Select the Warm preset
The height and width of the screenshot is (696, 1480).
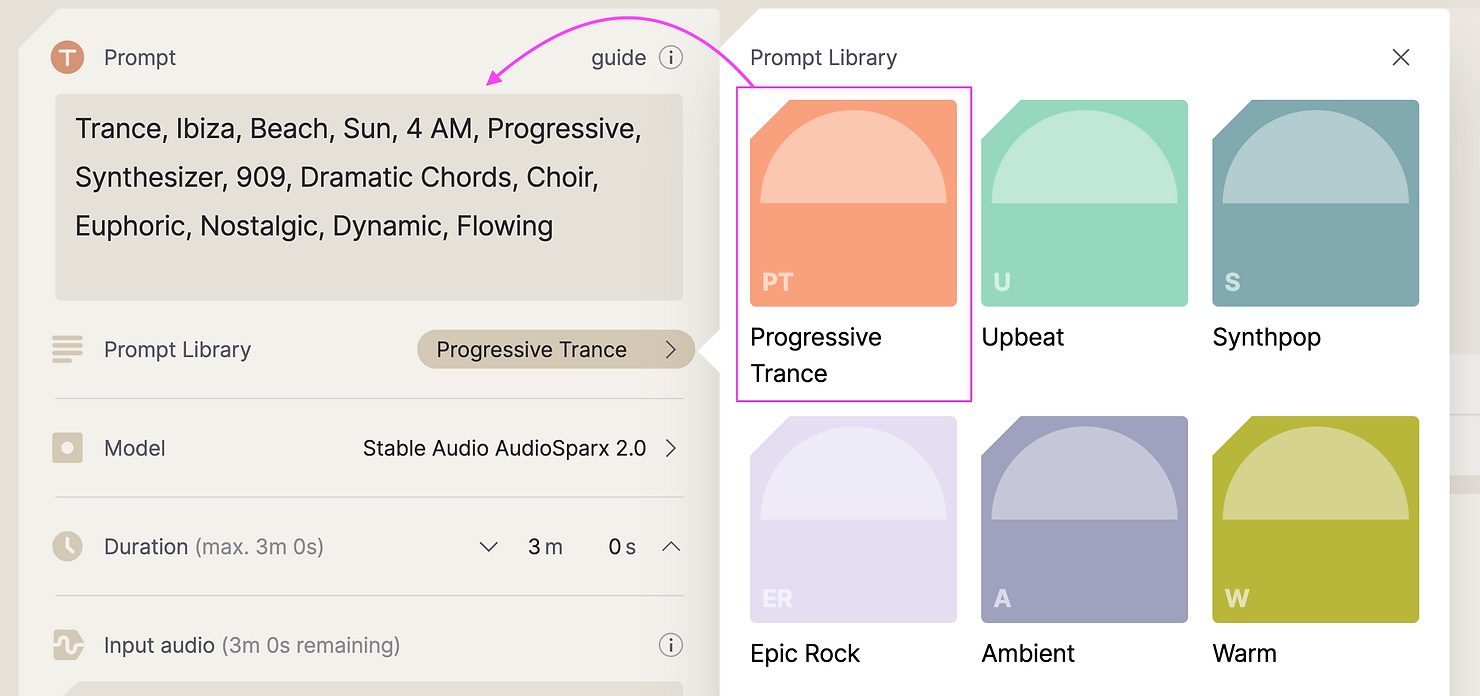click(1315, 519)
